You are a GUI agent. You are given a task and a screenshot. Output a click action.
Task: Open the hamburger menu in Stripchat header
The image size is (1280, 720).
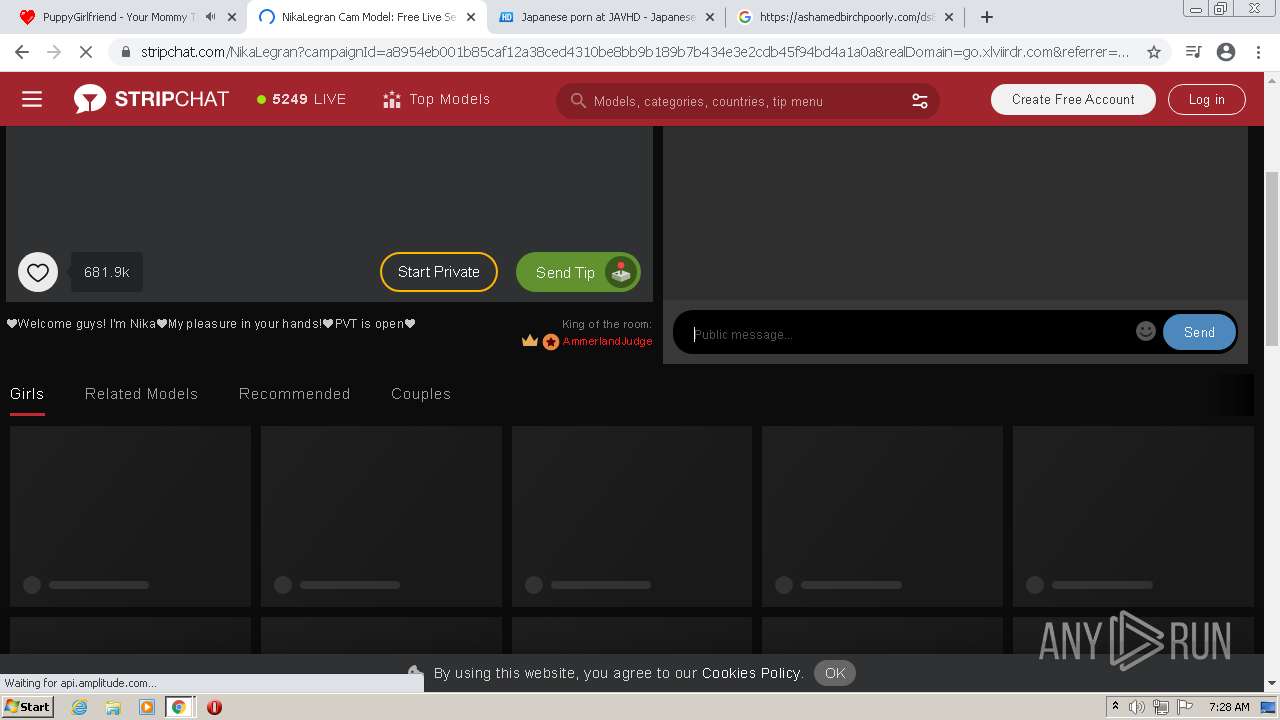point(32,99)
